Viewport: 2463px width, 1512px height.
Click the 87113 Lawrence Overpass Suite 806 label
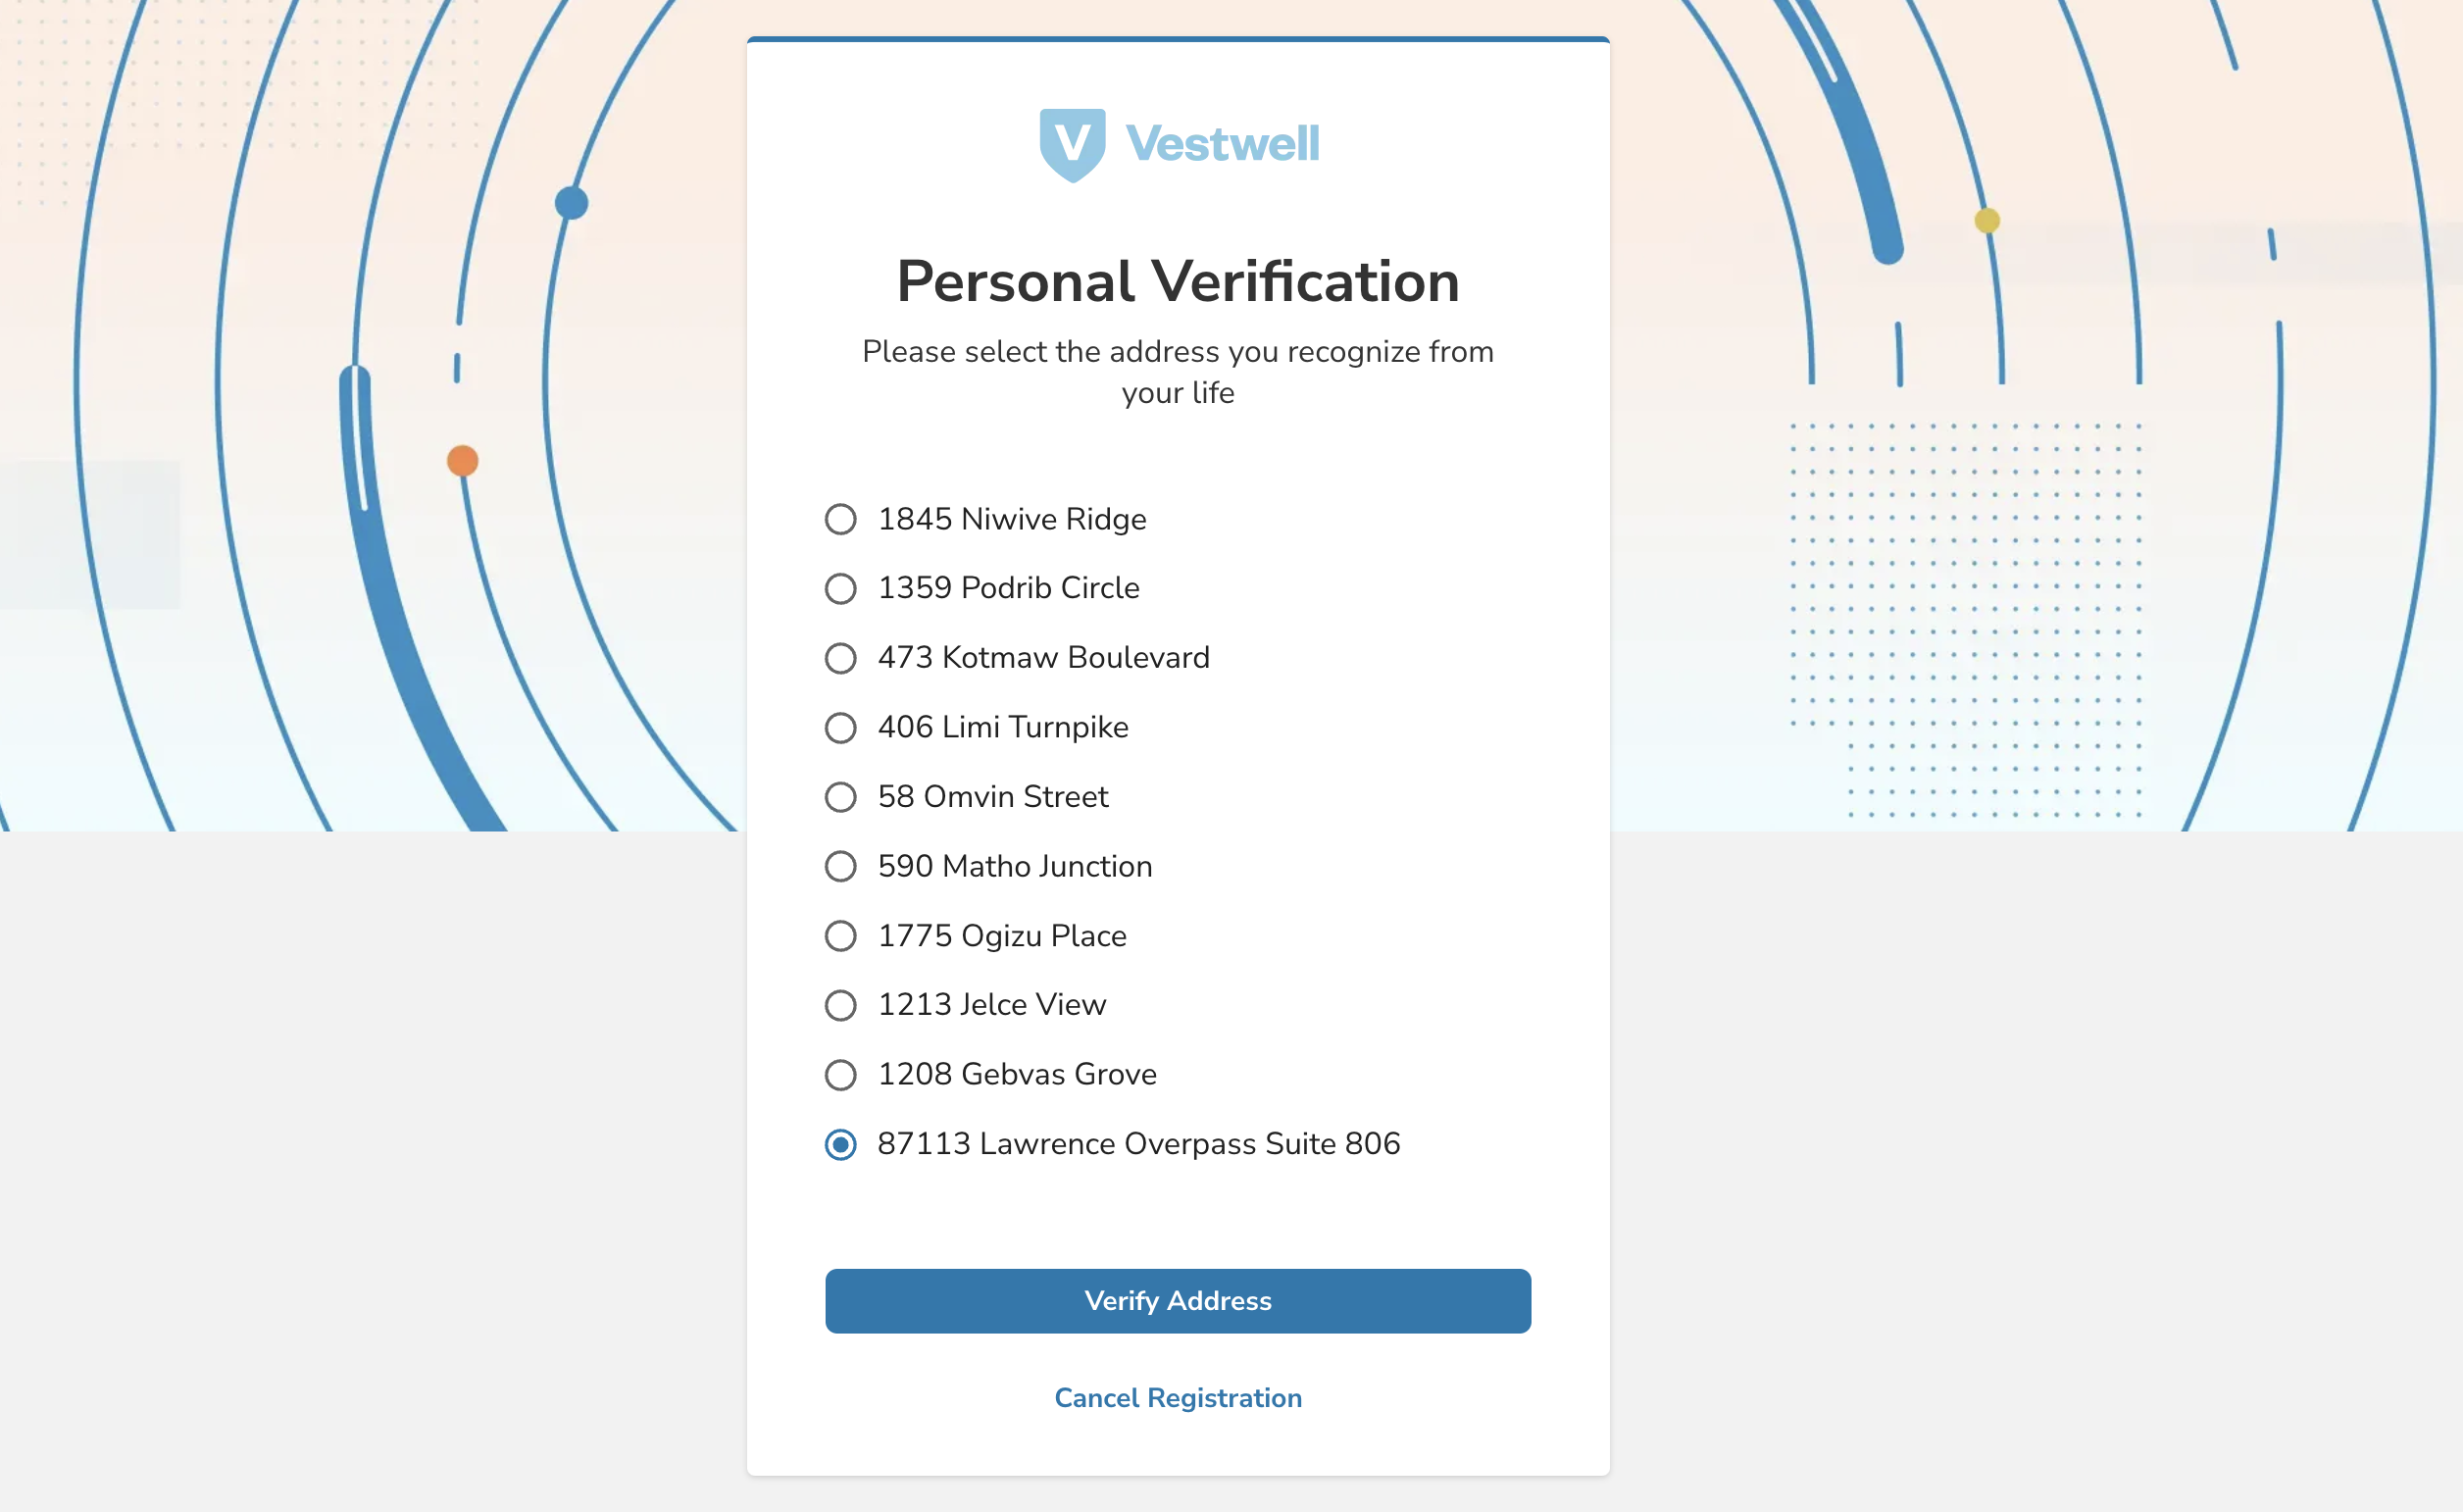tap(1139, 1144)
